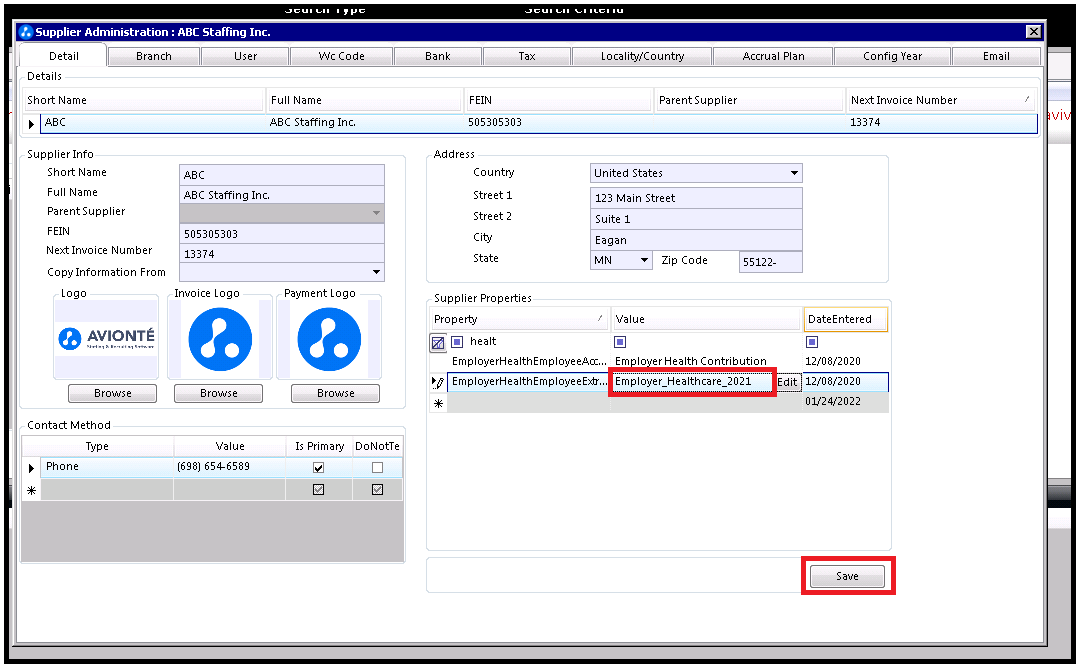Viewport: 1081px width, 671px height.
Task: Sort Supplier Properties by the Property header
Action: click(x=518, y=319)
